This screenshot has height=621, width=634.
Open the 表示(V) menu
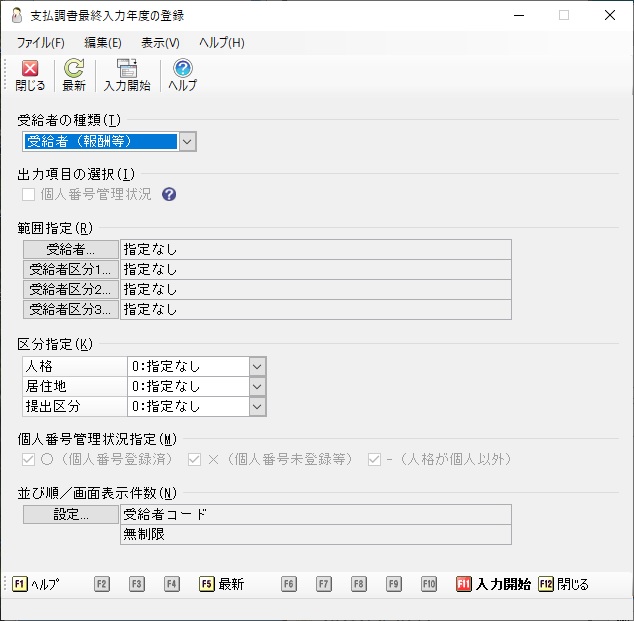click(x=160, y=43)
